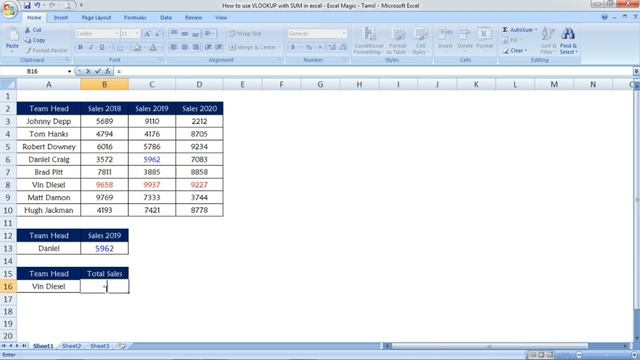Toggle Italic formatting

[x=91, y=47]
